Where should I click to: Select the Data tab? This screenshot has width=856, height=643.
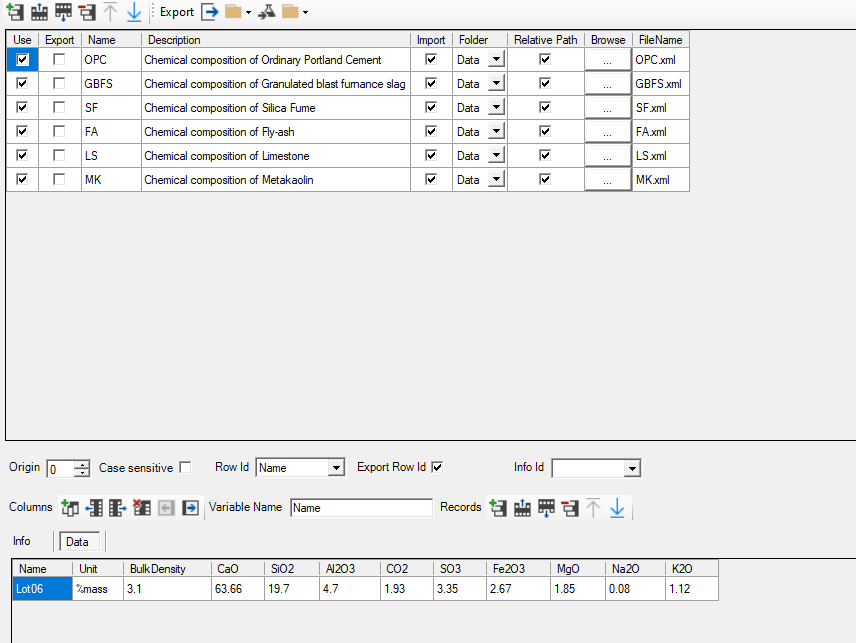click(x=77, y=542)
